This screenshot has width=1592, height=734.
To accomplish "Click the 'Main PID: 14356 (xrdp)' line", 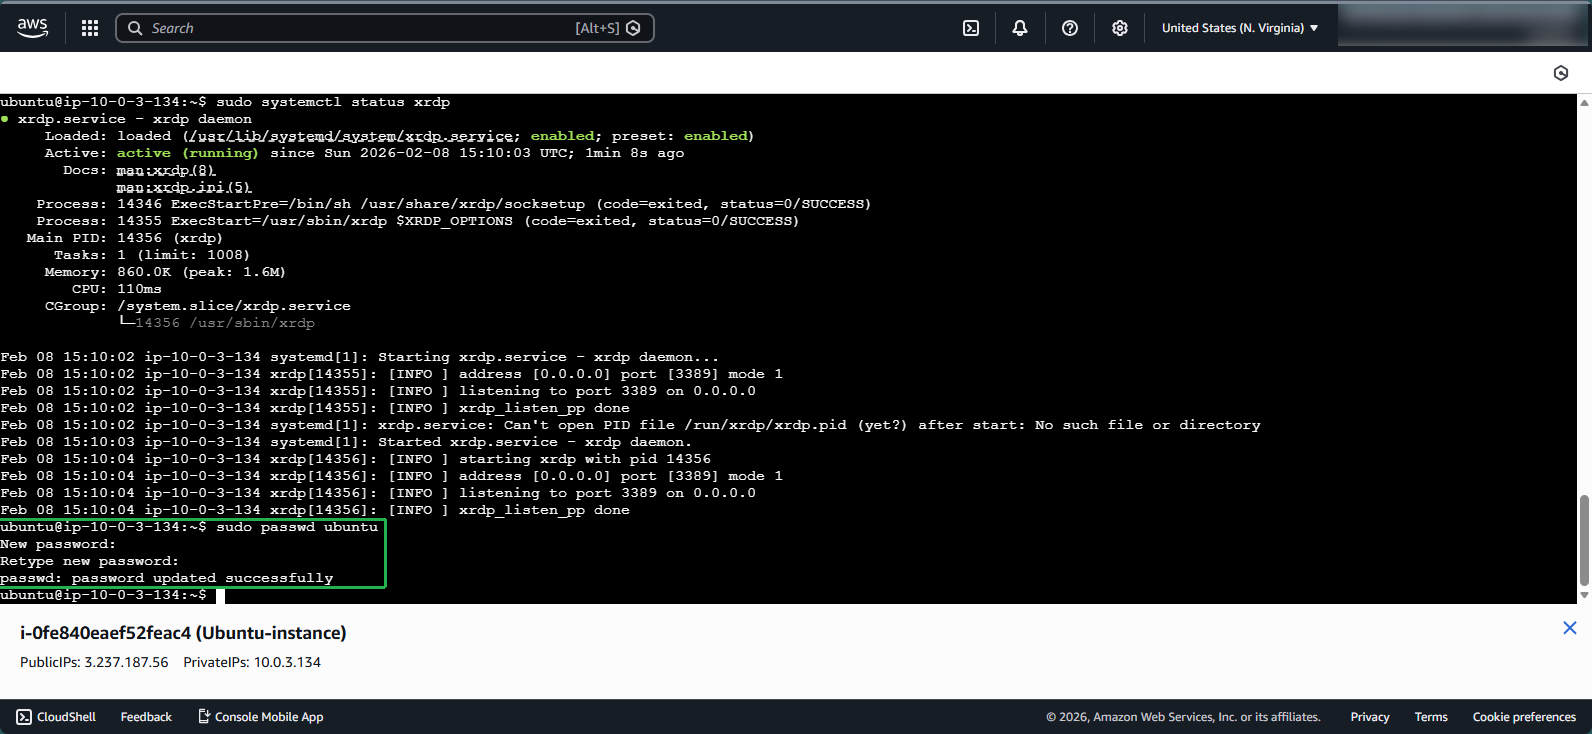I will click(x=125, y=238).
